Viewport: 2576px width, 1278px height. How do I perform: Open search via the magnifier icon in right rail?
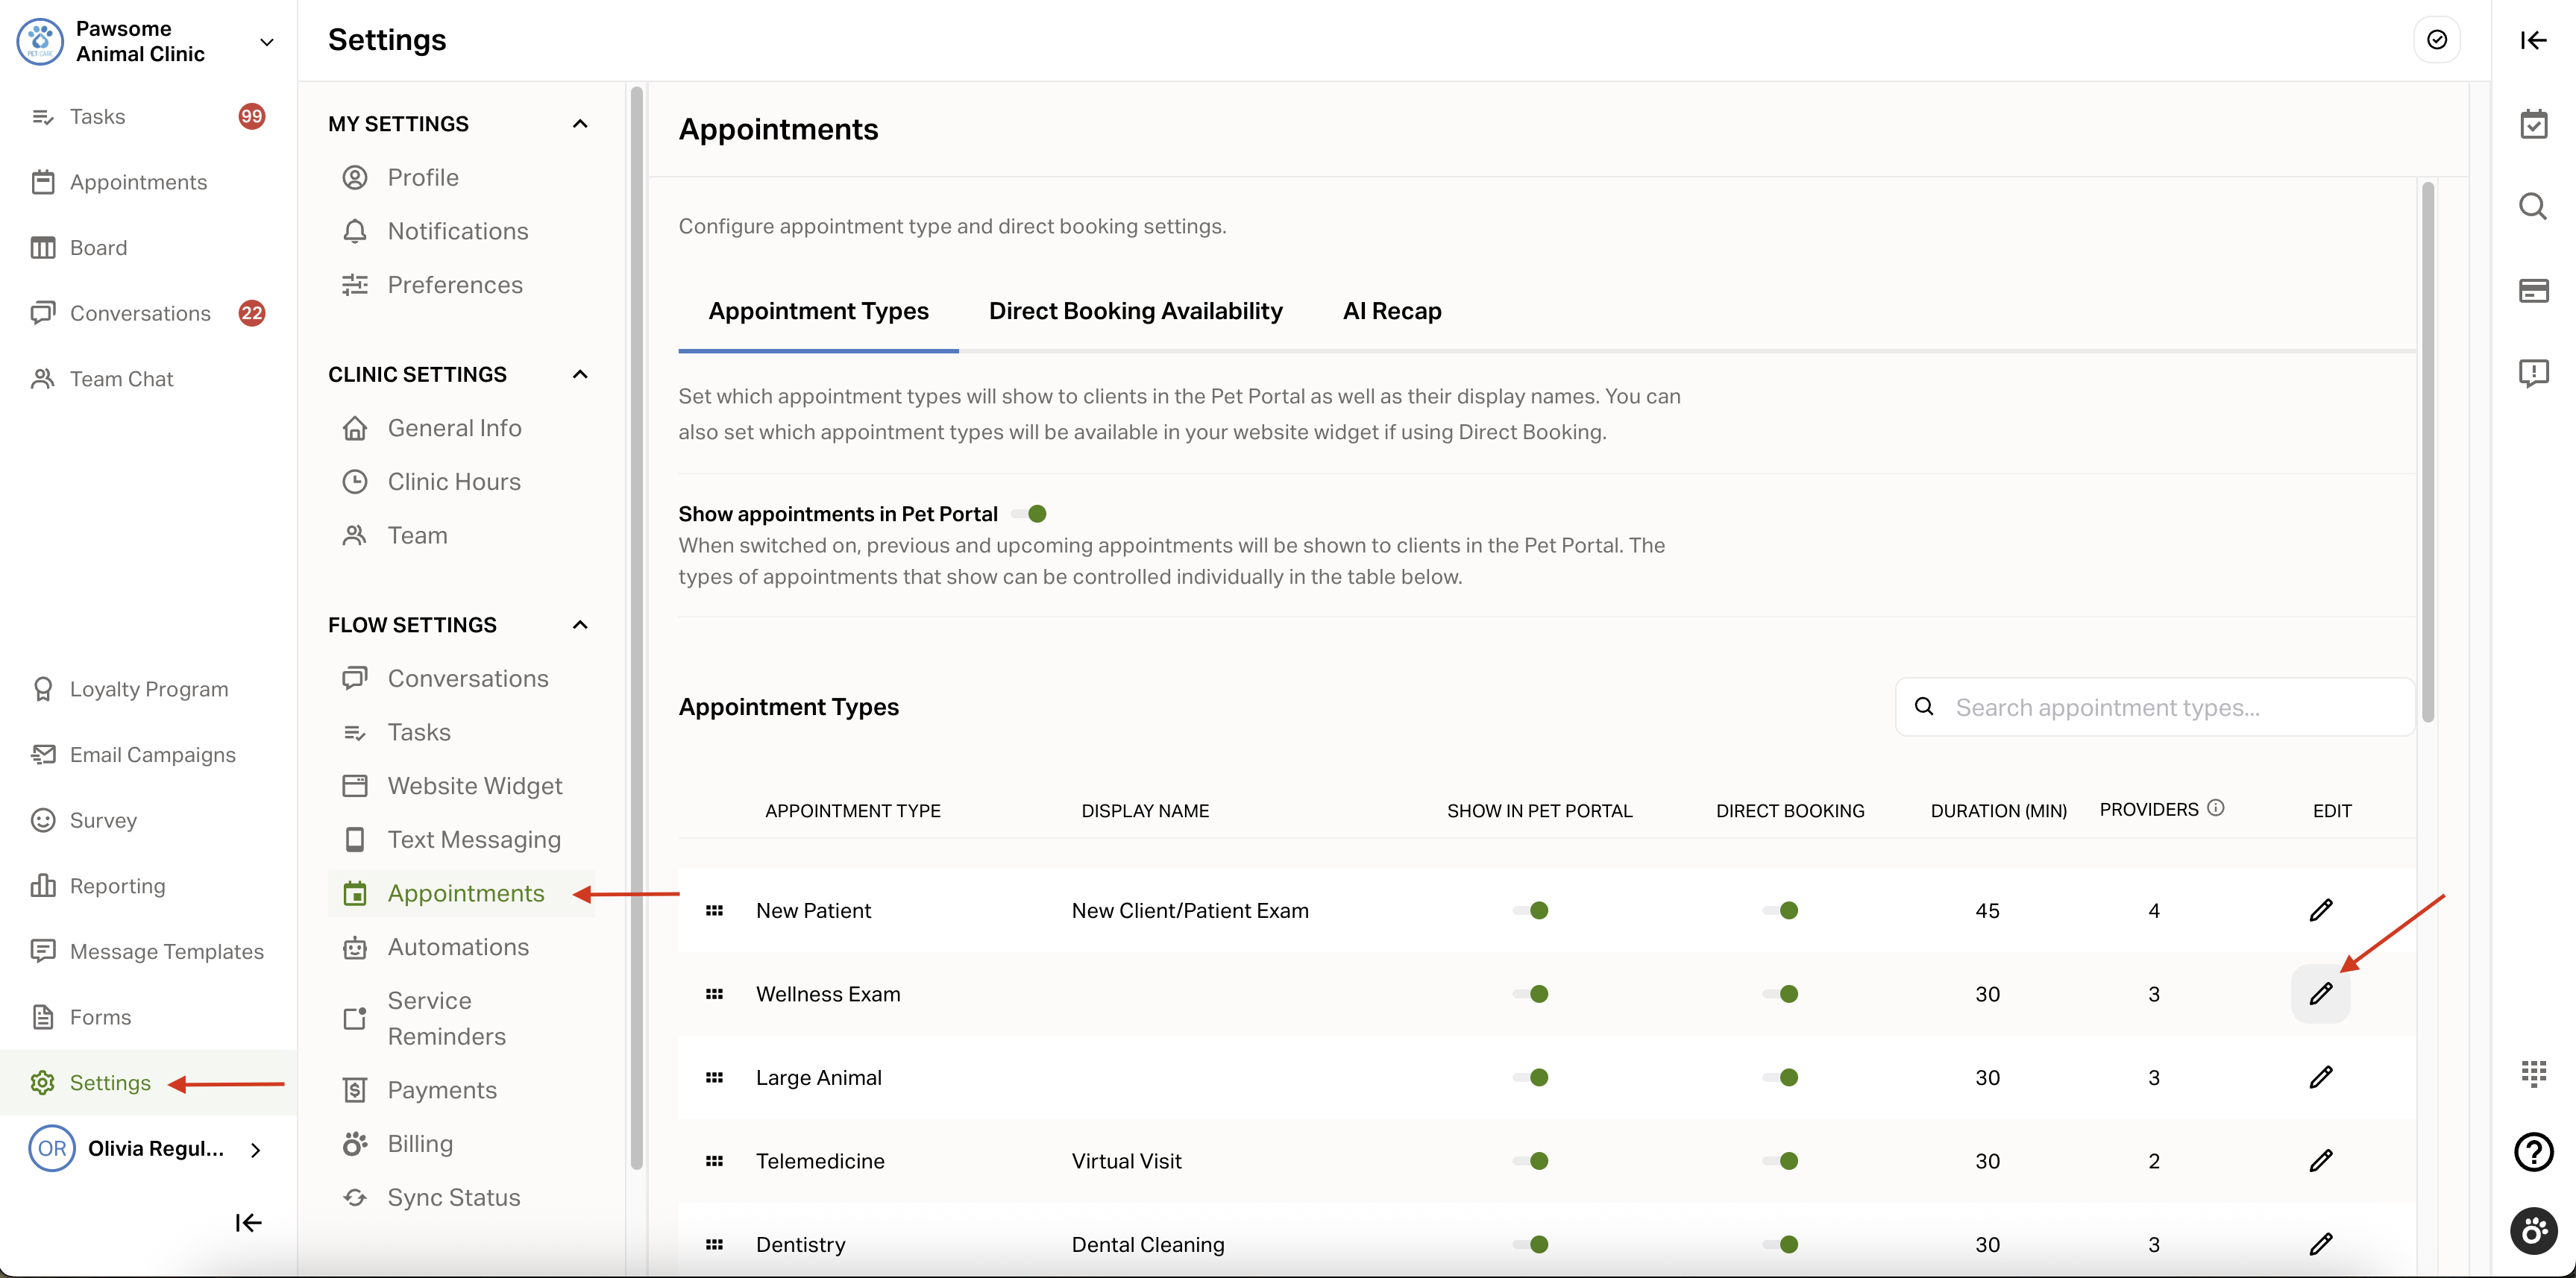click(x=2533, y=207)
